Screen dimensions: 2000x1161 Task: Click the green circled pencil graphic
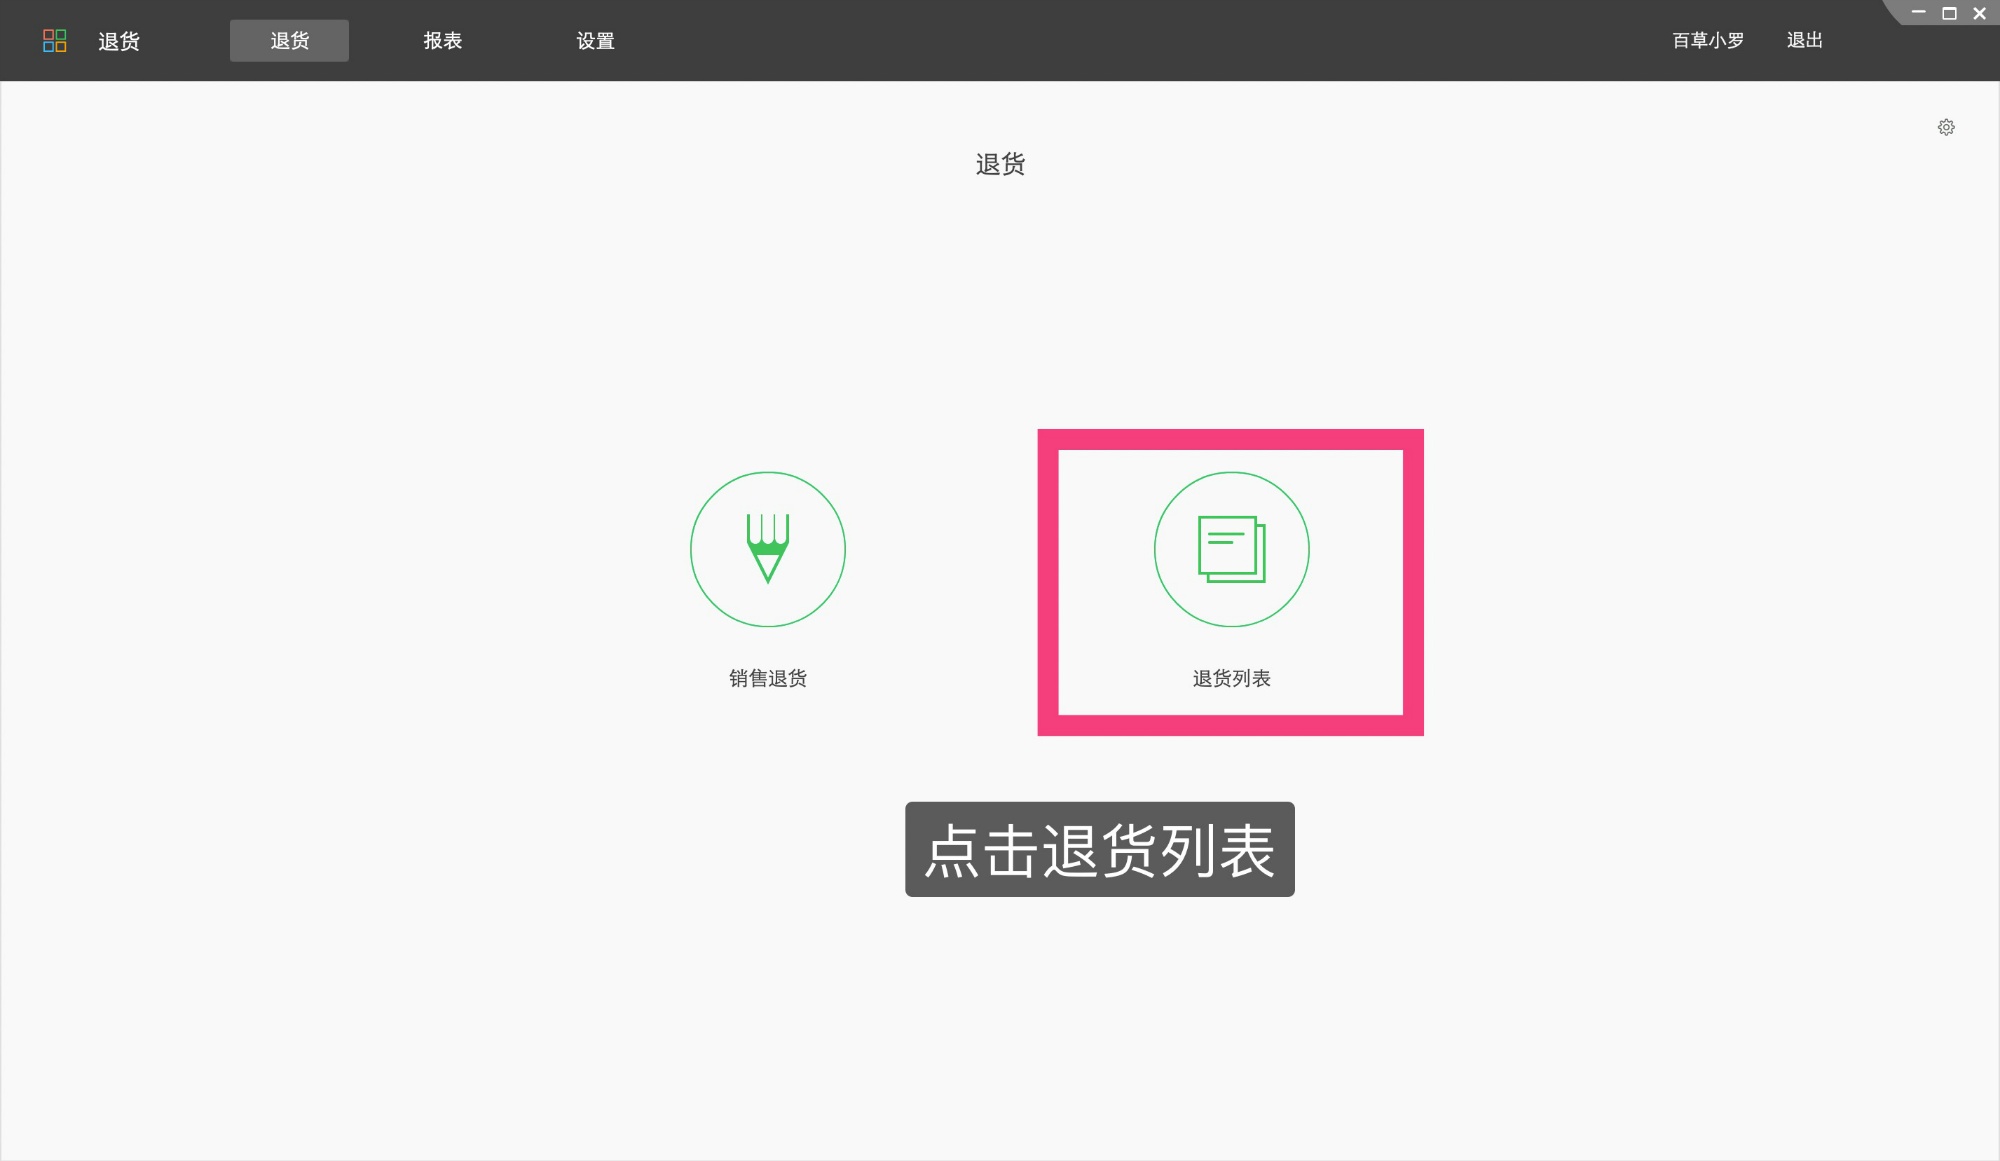click(767, 550)
